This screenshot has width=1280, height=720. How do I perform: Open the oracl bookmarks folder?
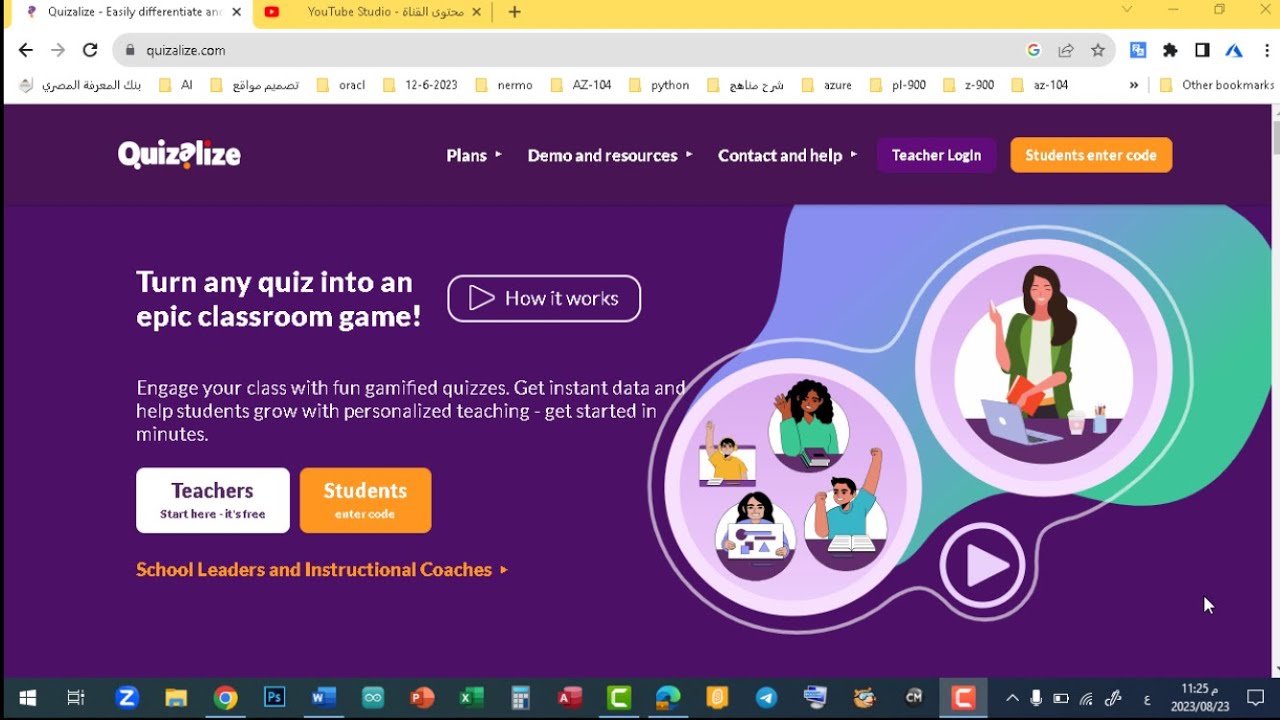[342, 85]
